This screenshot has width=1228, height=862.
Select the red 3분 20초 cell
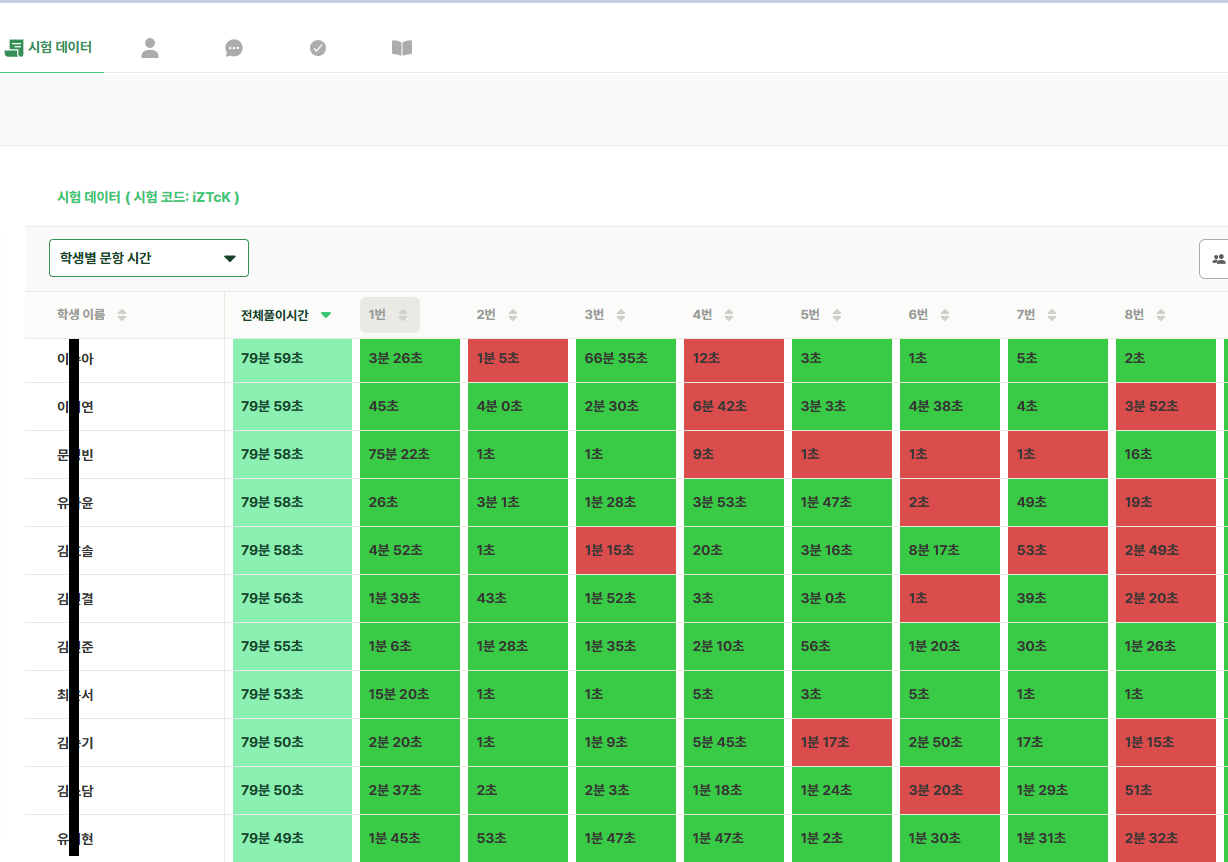950,790
